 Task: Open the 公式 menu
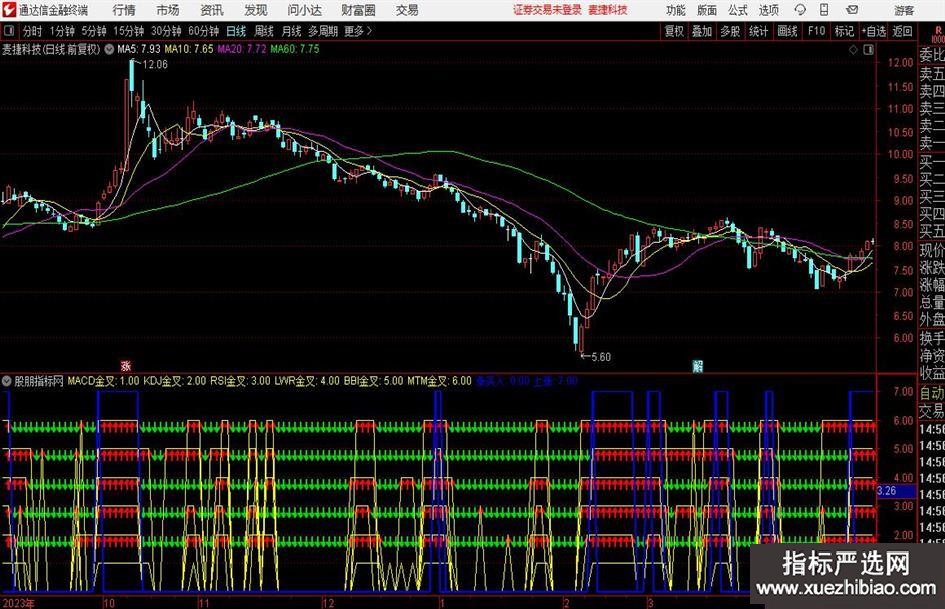[738, 10]
